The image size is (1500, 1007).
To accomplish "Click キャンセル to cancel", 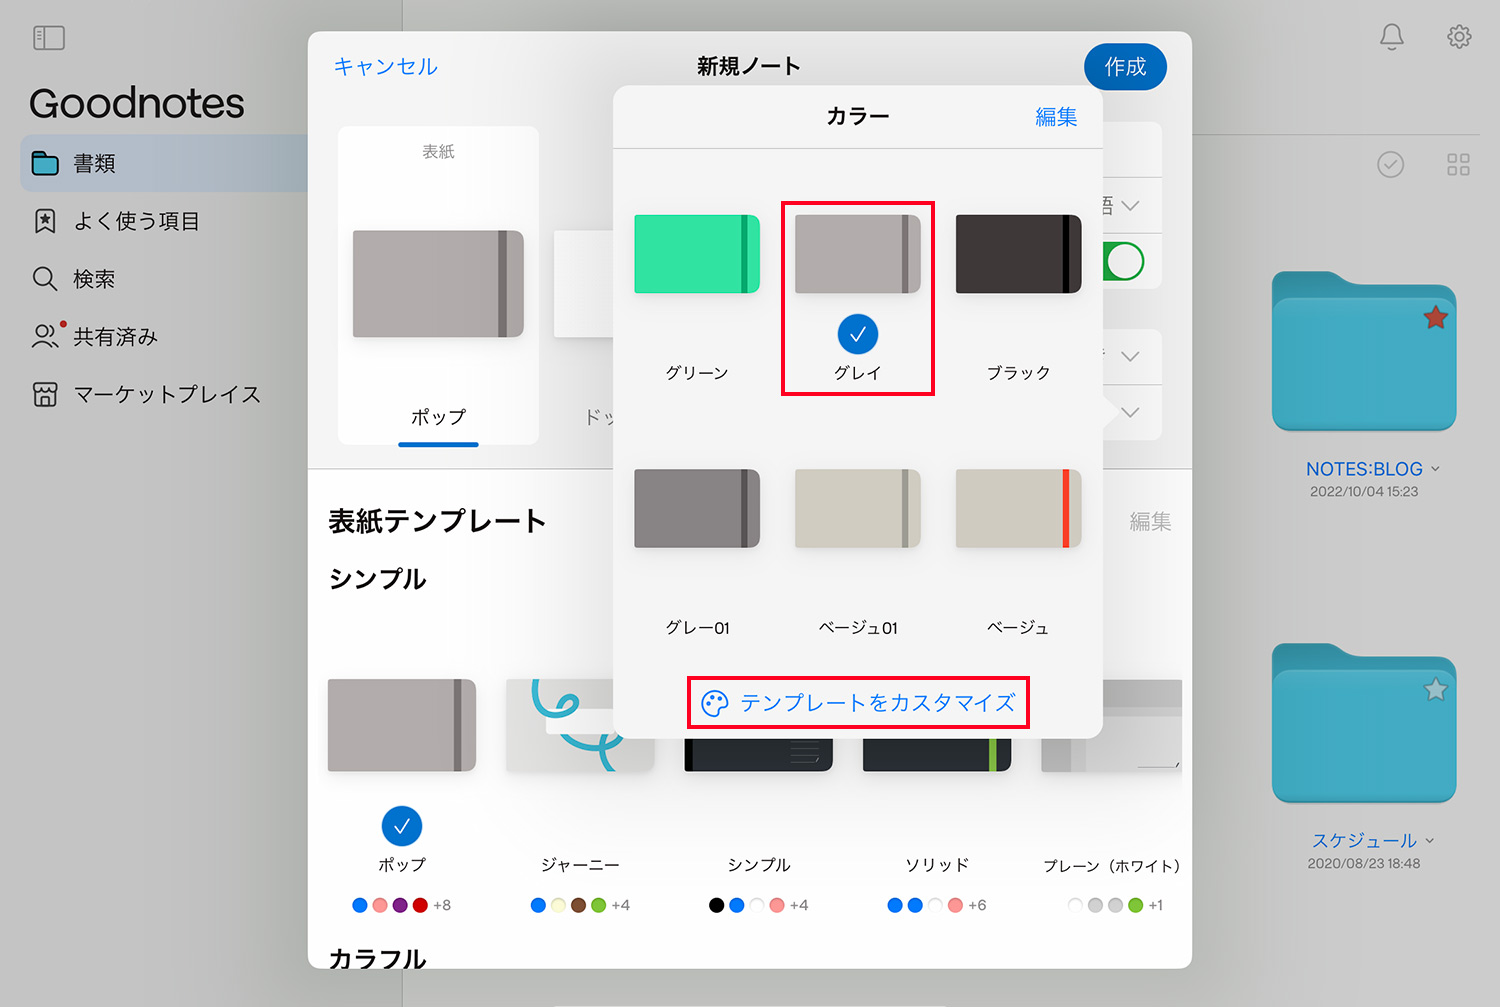I will click(385, 66).
